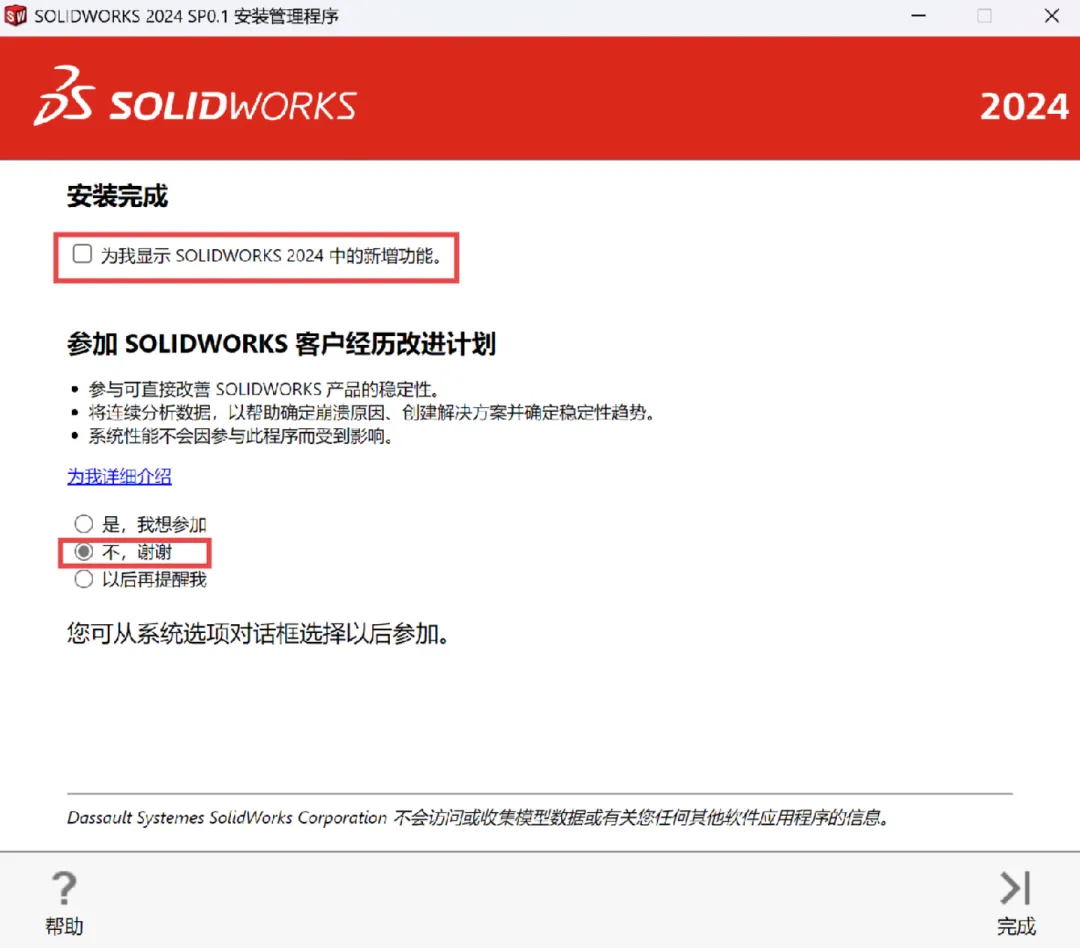This screenshot has width=1080, height=948.
Task: Open the '为我详细介绍' link
Action: tap(119, 476)
